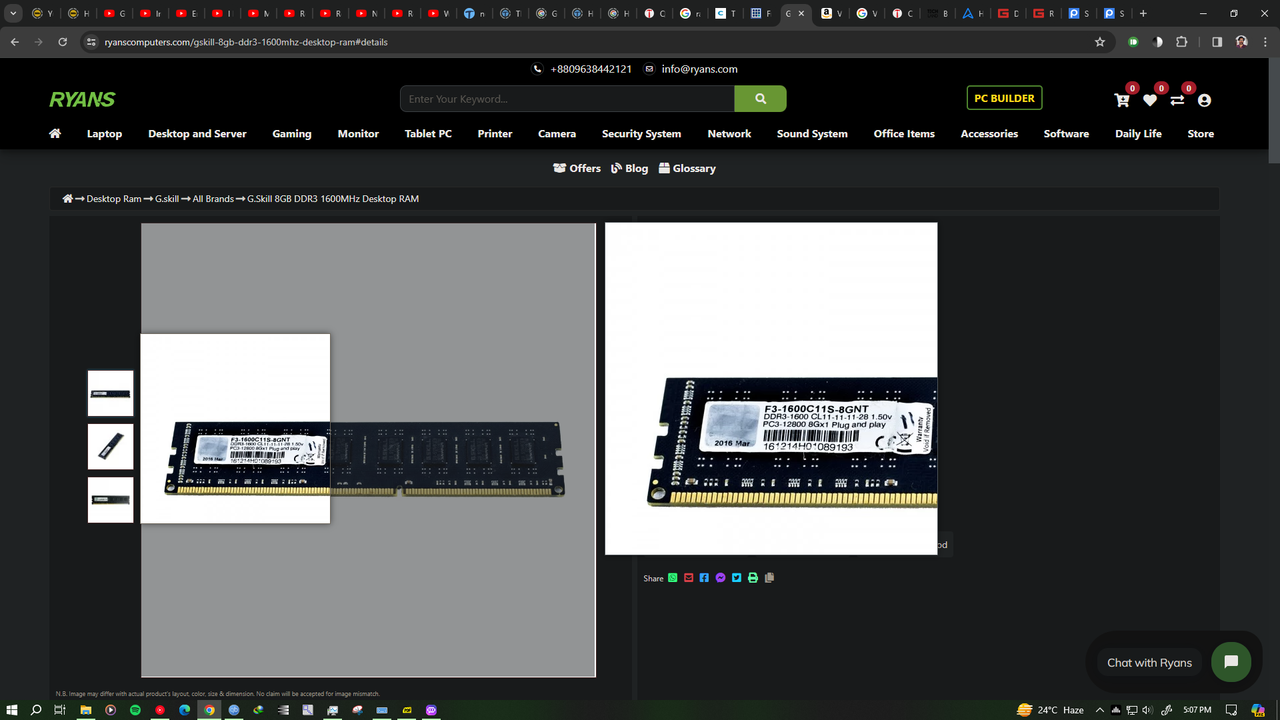Open the Office Items menu
The image size is (1280, 720).
(x=904, y=133)
